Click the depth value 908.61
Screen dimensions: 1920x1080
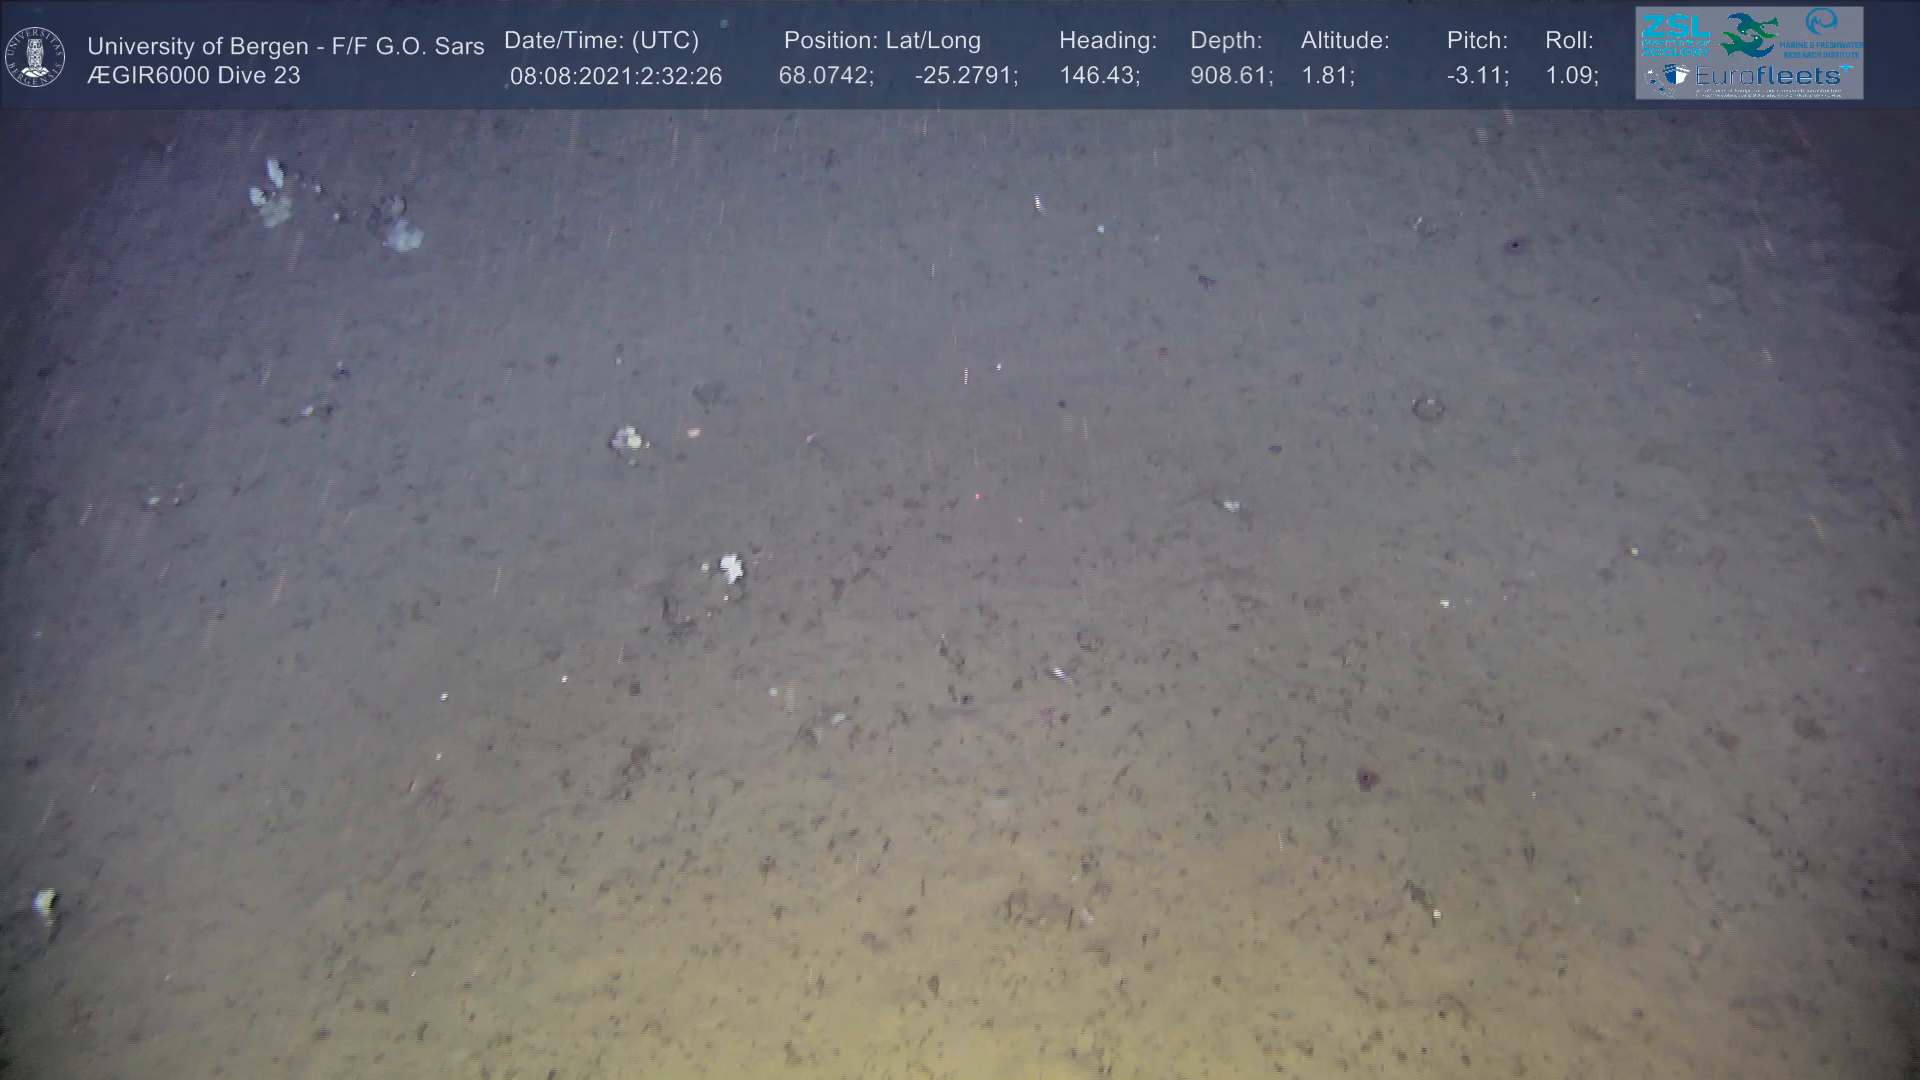[1230, 76]
